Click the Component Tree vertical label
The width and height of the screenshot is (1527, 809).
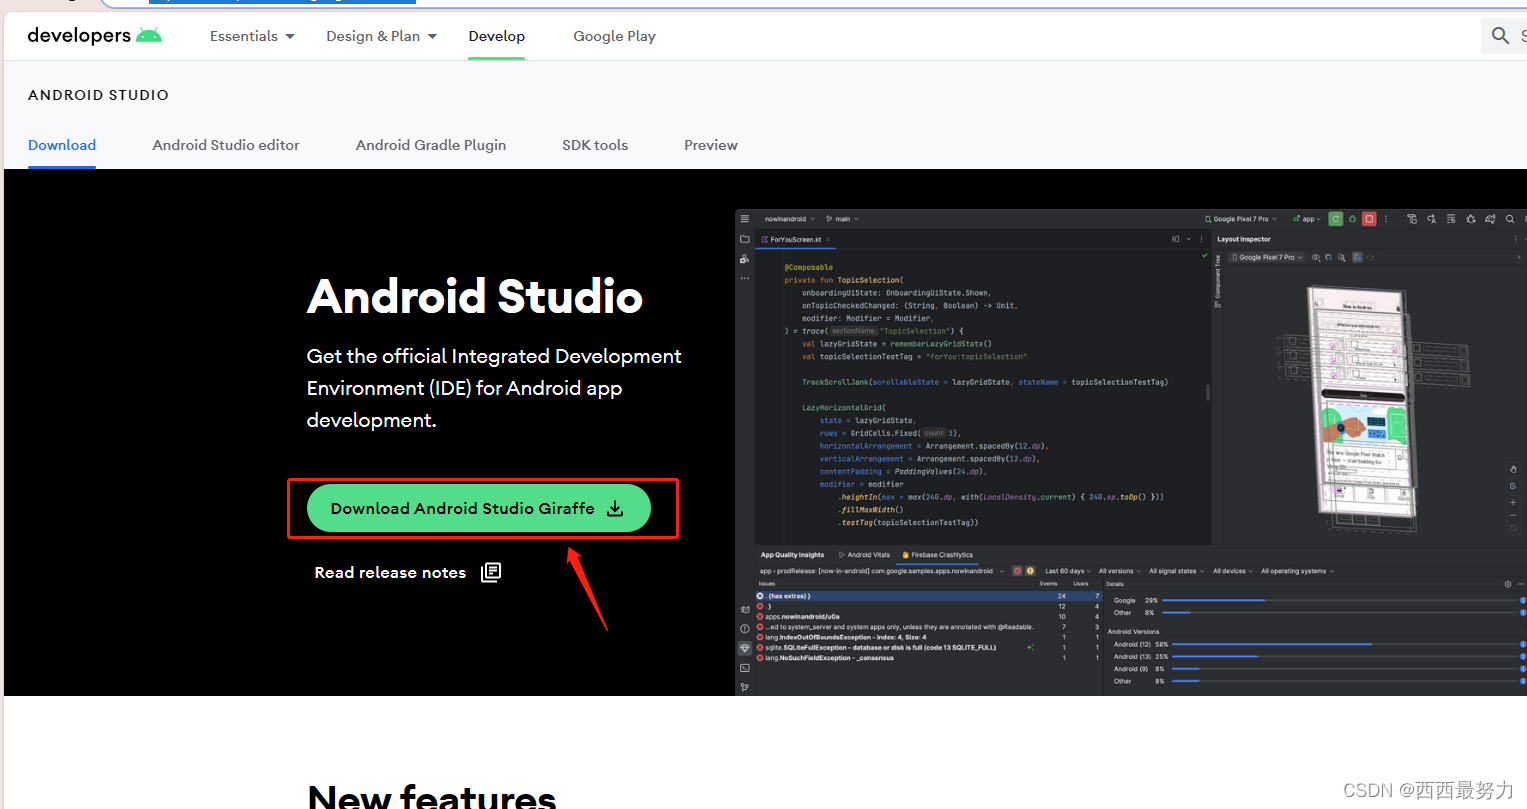point(1217,282)
